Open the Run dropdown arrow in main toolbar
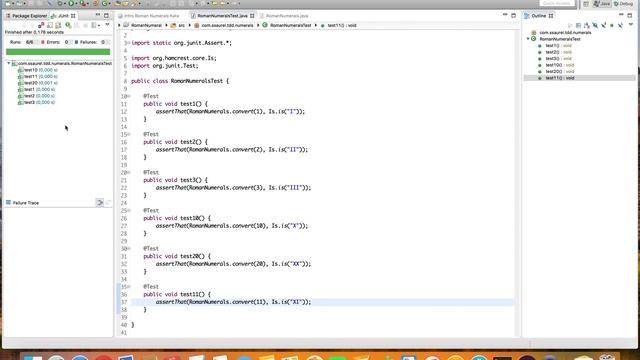 (76, 3)
